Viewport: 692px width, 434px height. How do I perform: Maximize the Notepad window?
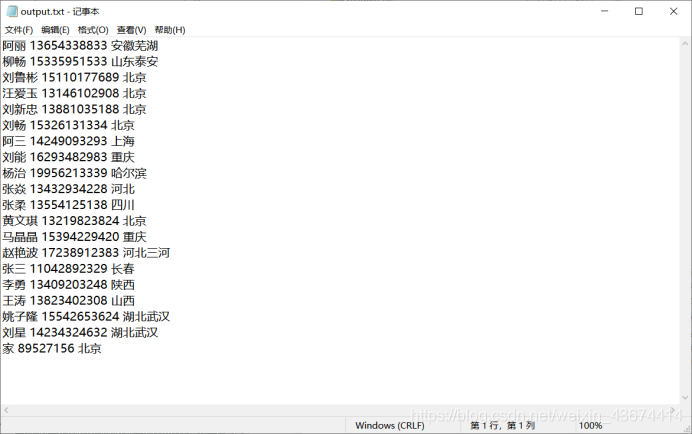[x=639, y=11]
